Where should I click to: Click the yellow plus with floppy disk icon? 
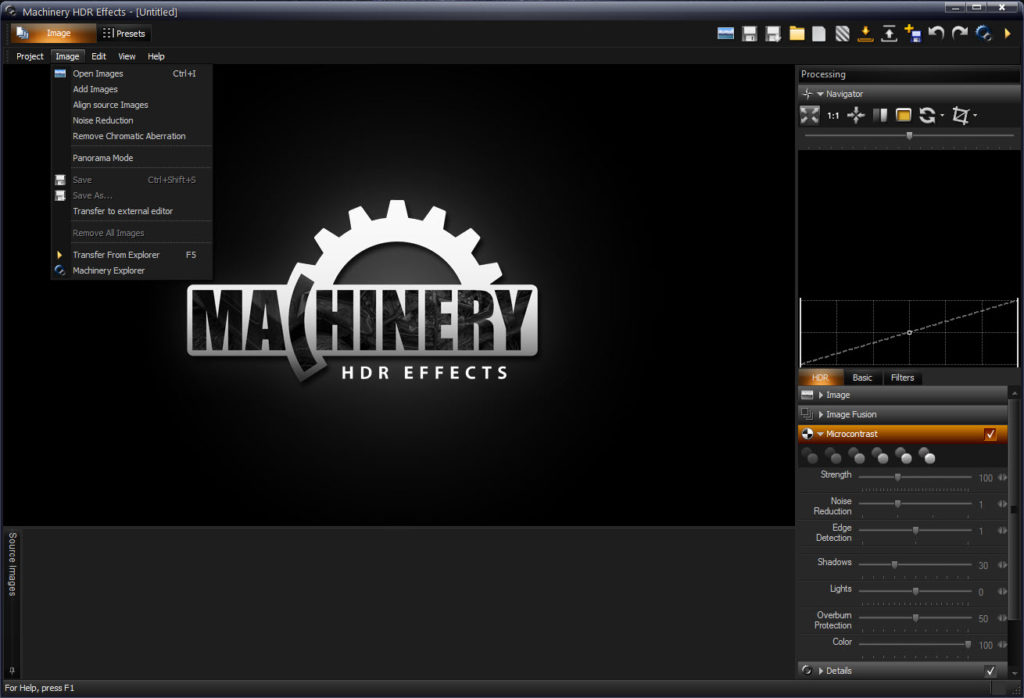(x=912, y=33)
